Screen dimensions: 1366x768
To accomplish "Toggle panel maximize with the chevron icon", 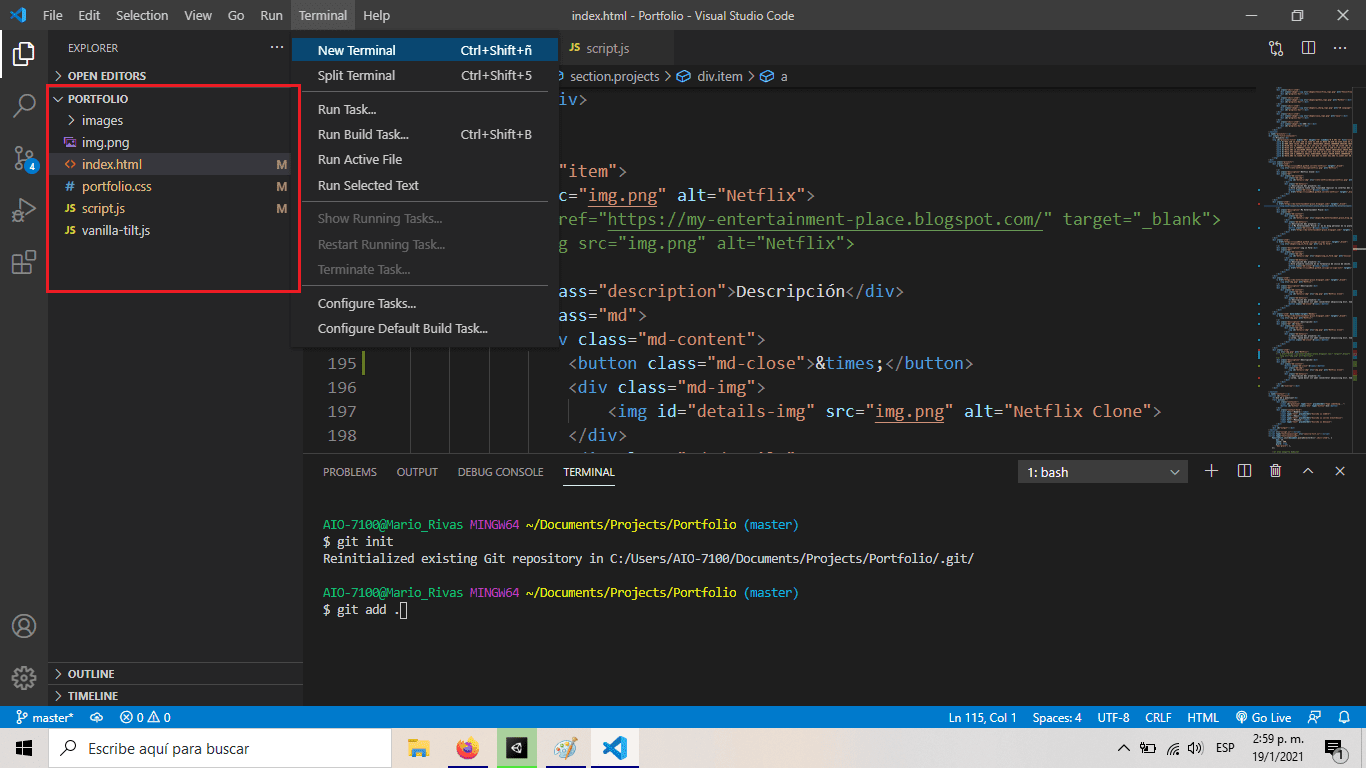I will coord(1307,470).
